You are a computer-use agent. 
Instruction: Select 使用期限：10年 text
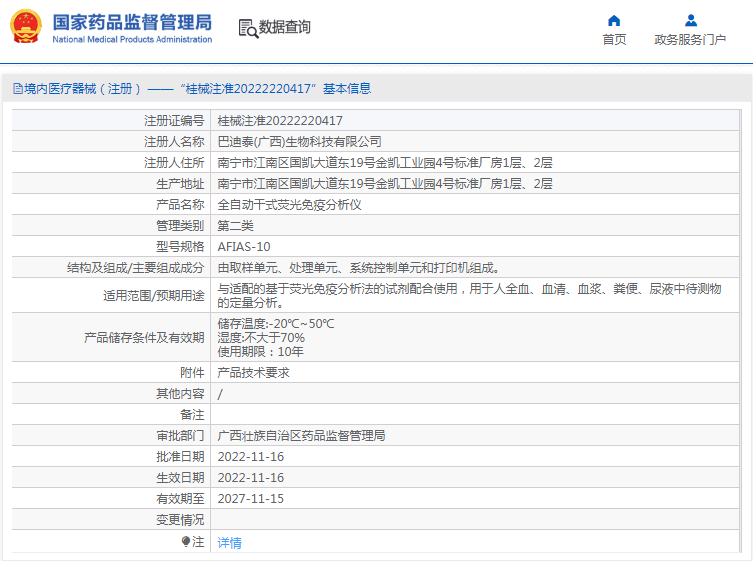(260, 352)
